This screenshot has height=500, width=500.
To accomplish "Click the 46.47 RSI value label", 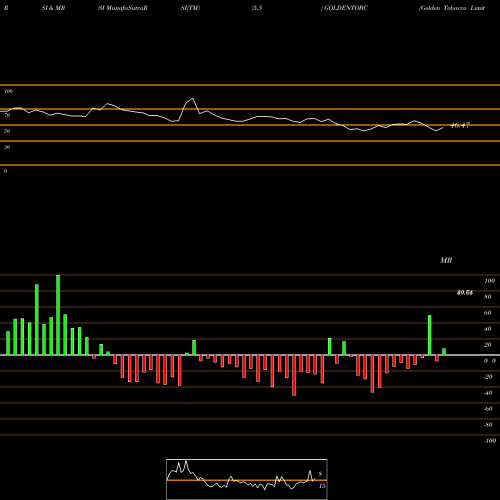I will click(460, 125).
